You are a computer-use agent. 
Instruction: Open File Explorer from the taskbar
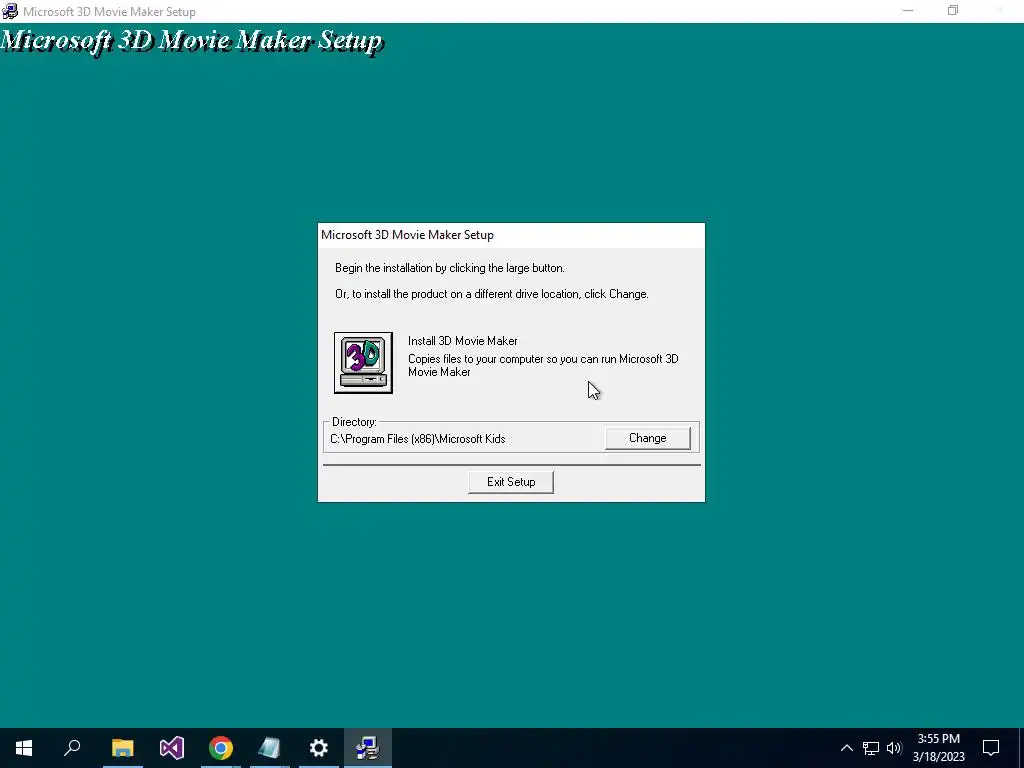pos(122,748)
